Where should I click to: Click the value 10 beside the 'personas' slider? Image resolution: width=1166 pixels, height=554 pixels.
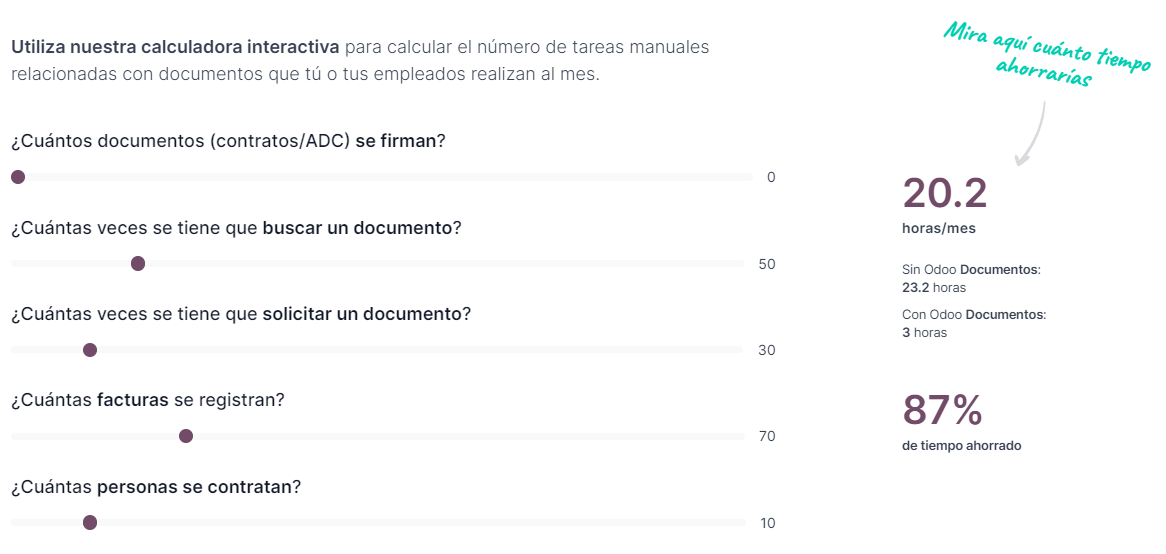click(x=767, y=523)
